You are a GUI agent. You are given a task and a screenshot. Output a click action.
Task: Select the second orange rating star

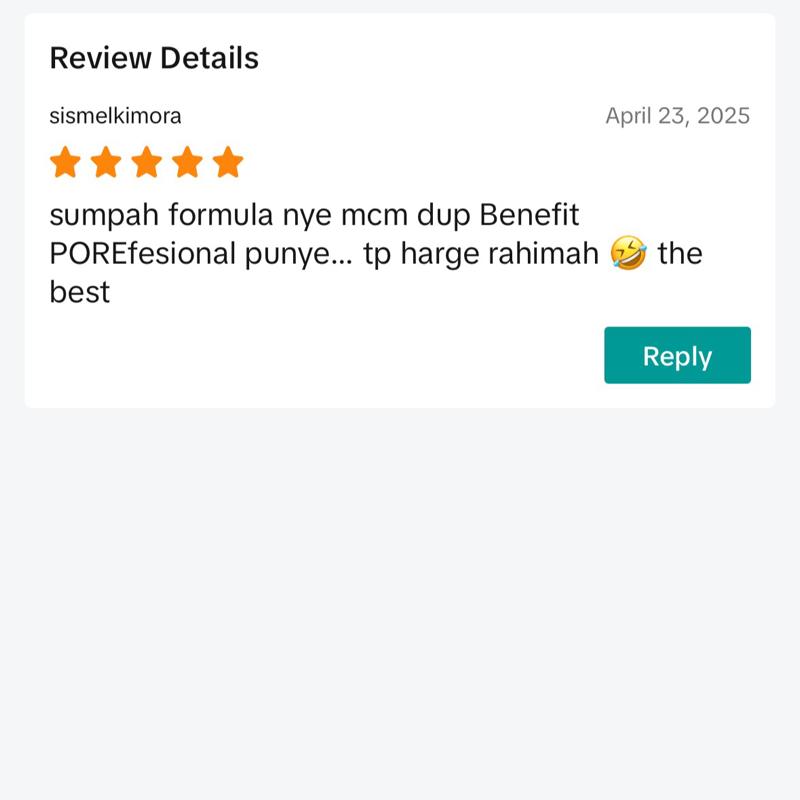tap(106, 162)
